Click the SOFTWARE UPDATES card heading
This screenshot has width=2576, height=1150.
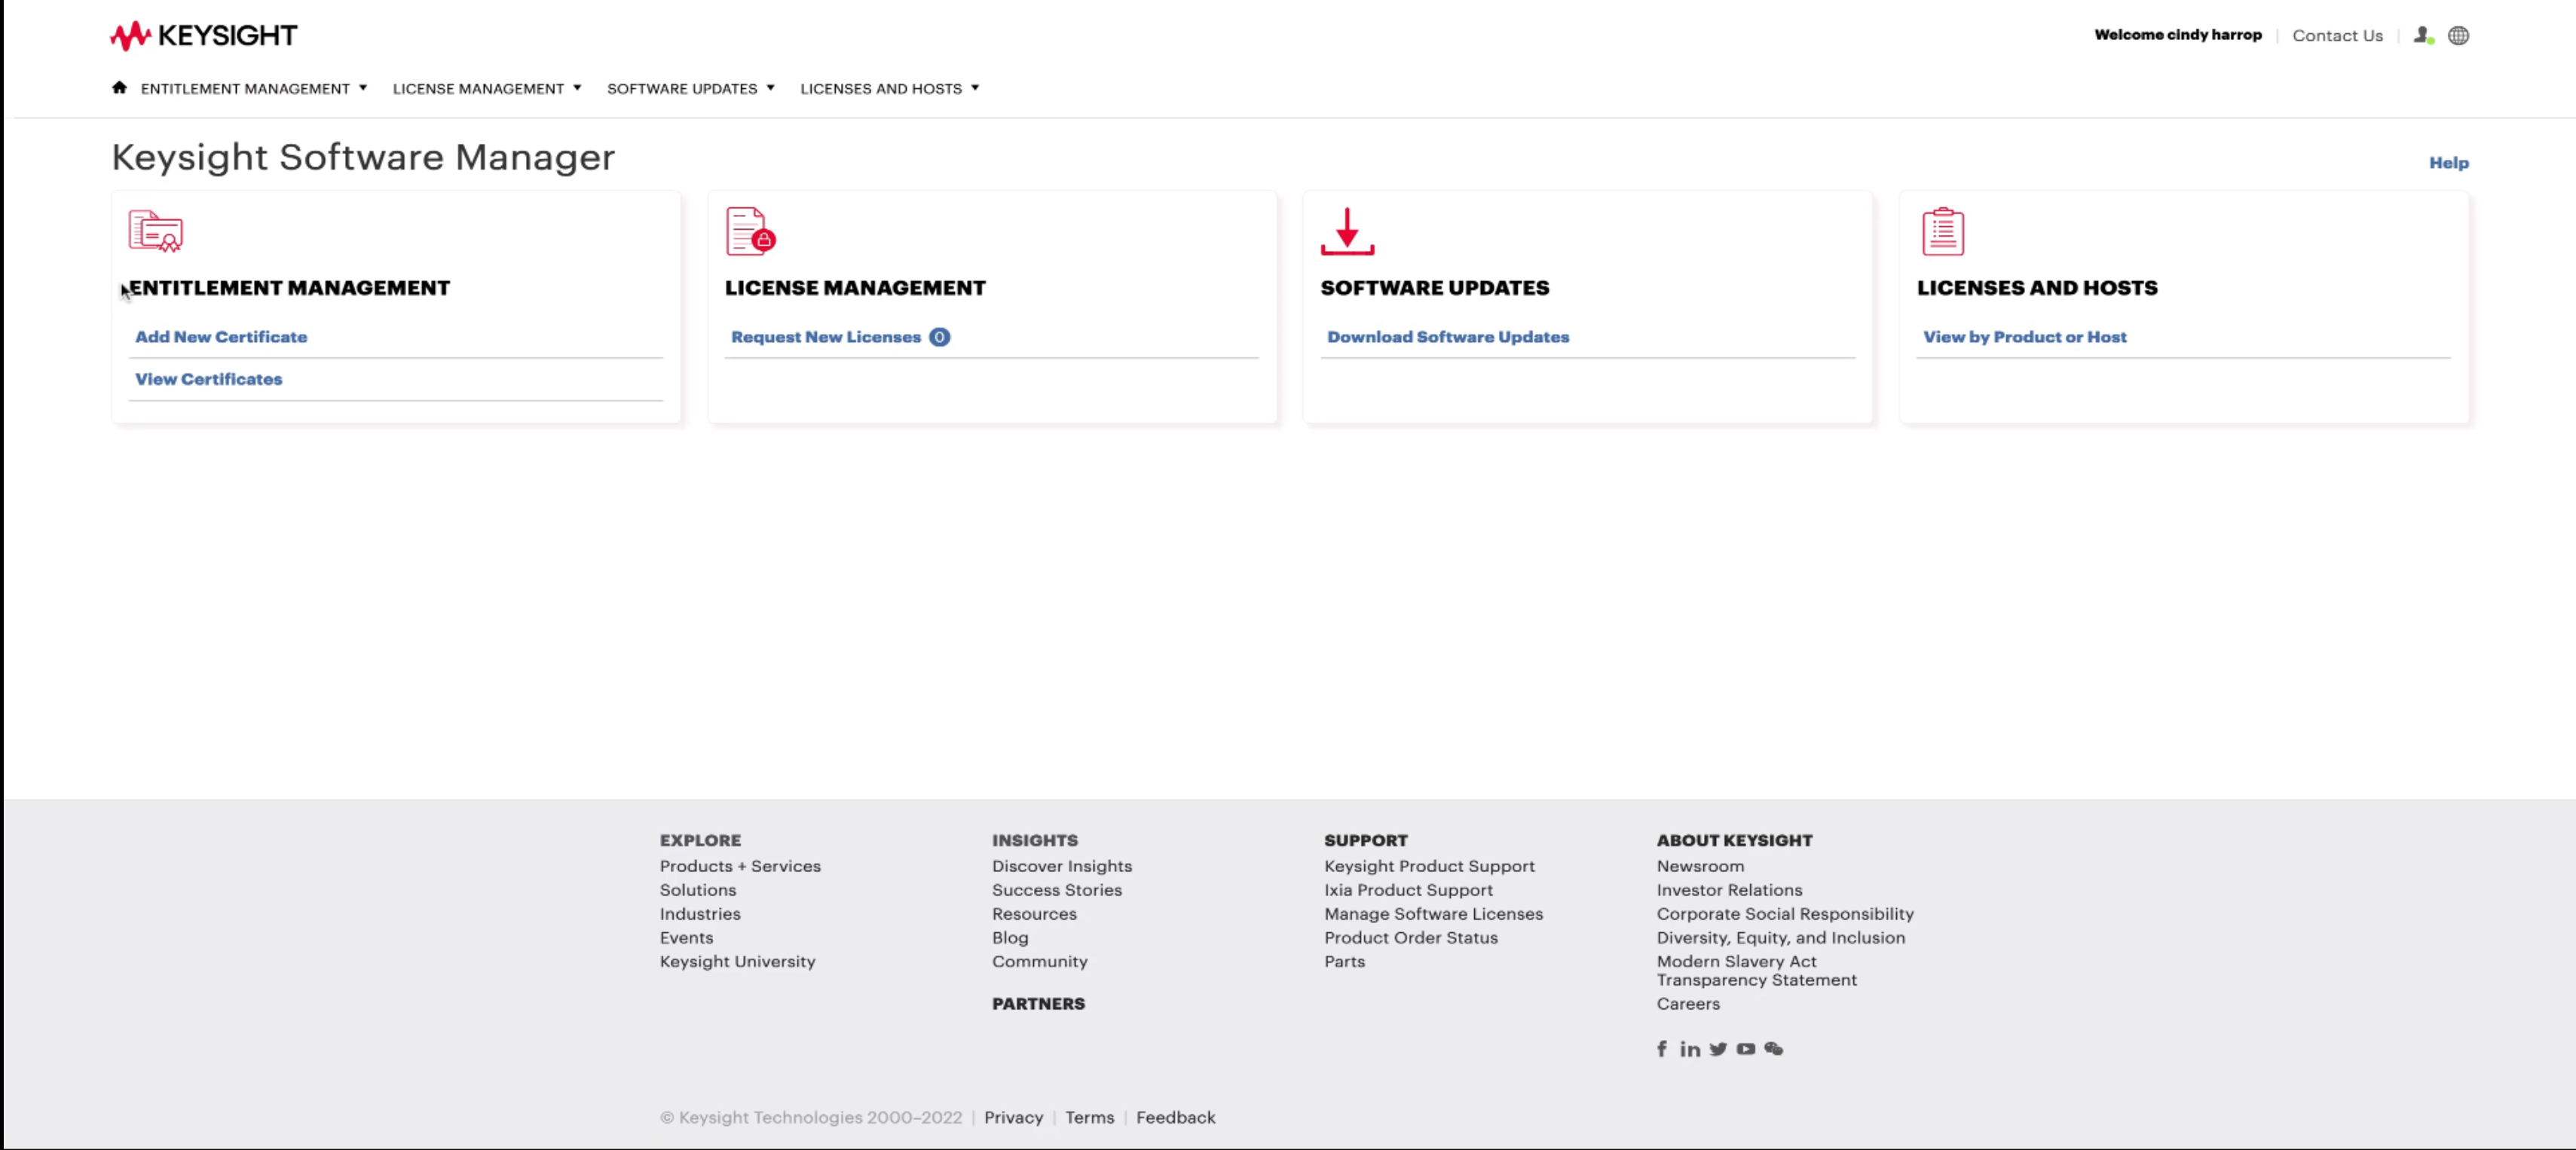click(x=1435, y=288)
